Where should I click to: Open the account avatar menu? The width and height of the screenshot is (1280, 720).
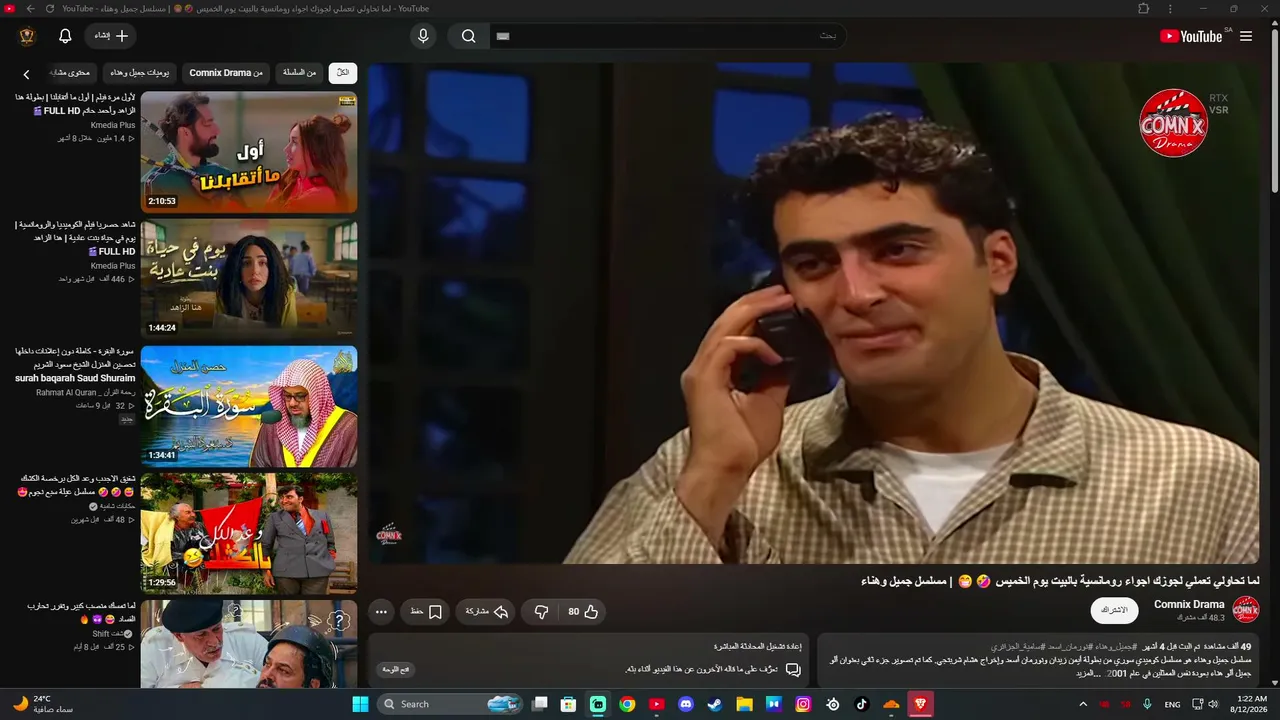coord(27,36)
